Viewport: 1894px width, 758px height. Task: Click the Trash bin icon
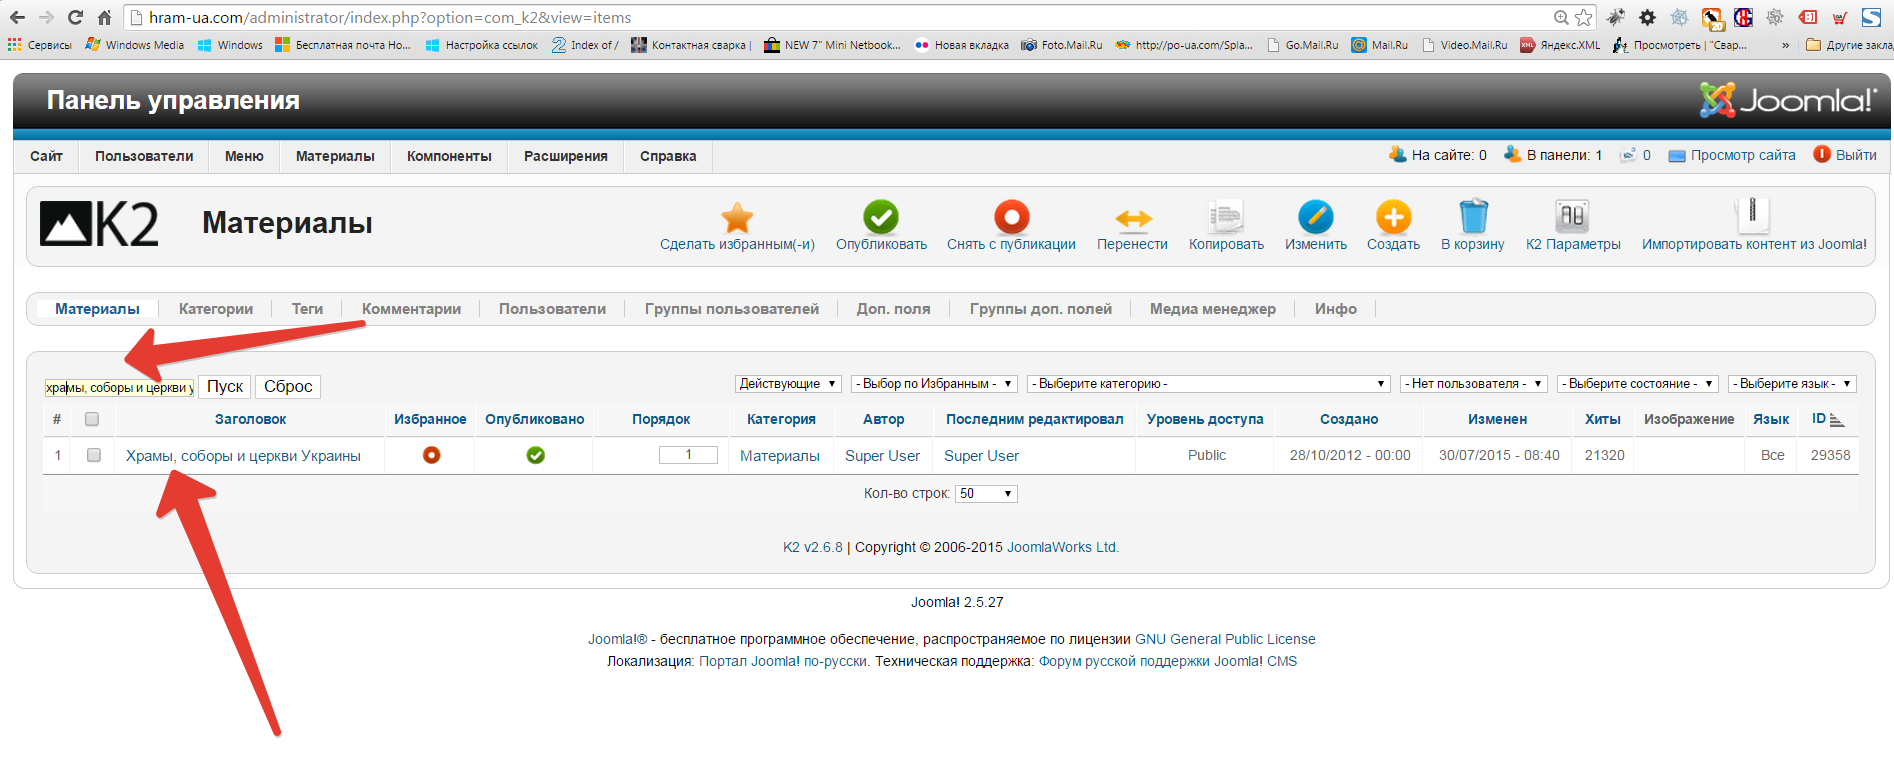(x=1473, y=217)
